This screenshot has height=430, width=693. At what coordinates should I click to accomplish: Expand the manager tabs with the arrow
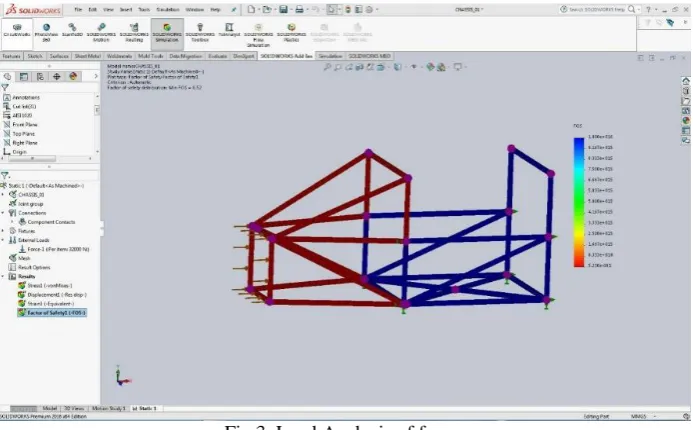tap(96, 76)
